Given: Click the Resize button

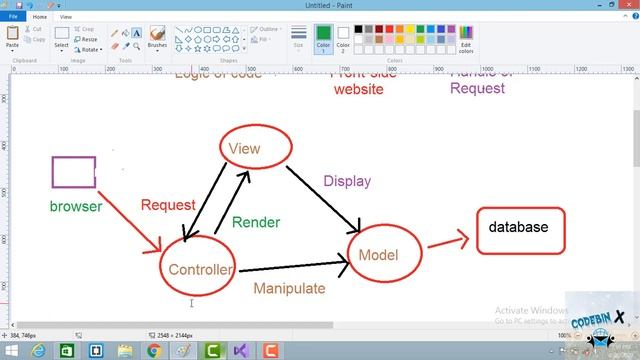Looking at the screenshot, I should tap(86, 40).
